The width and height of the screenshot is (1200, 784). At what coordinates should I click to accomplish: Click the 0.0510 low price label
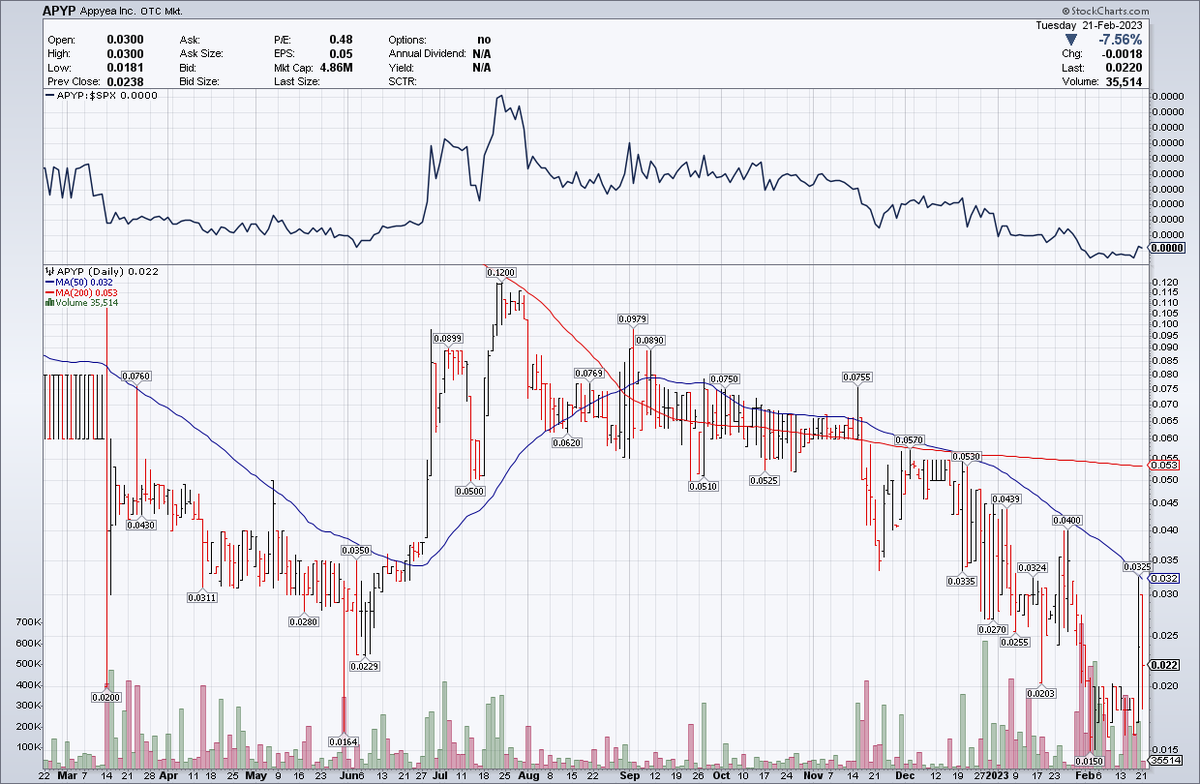(x=704, y=486)
